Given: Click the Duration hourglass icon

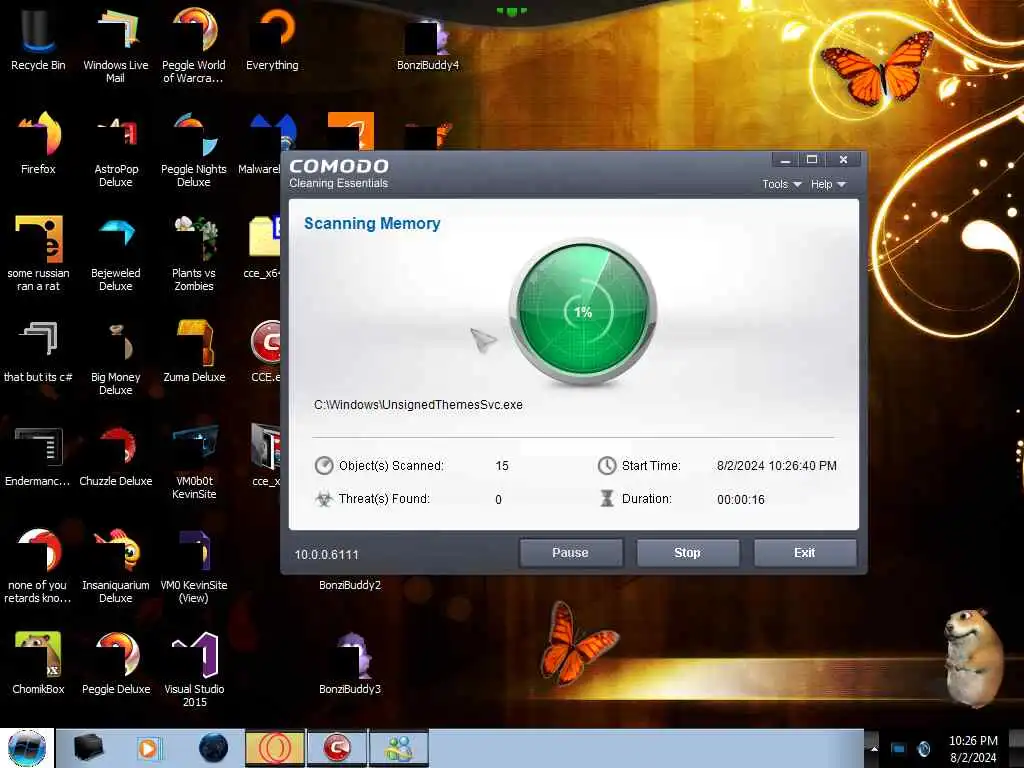Looking at the screenshot, I should pyautogui.click(x=607, y=499).
